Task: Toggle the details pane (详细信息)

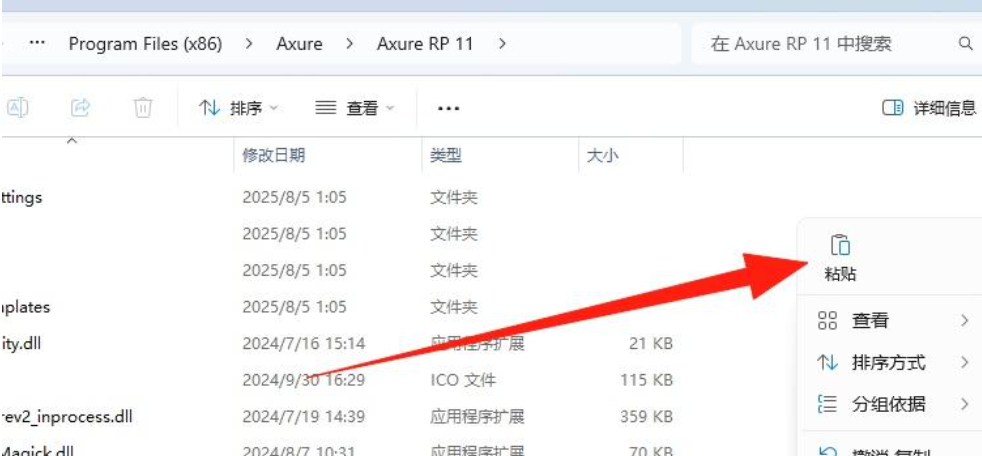Action: 928,108
